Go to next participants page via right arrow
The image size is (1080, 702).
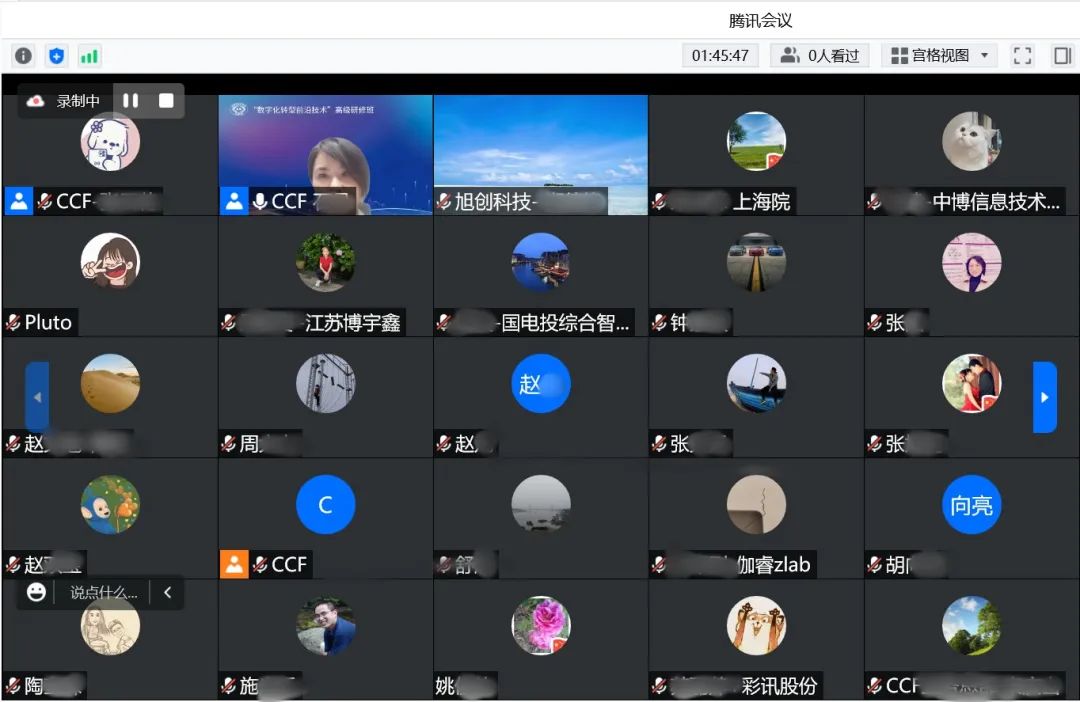click(x=1044, y=397)
